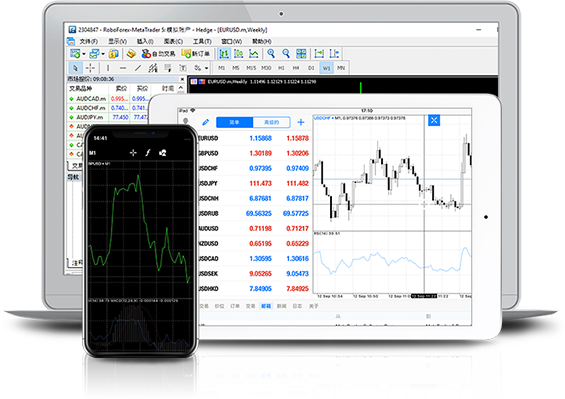The image size is (565, 399).
Task: Select the line chart type icon
Action: point(254,54)
